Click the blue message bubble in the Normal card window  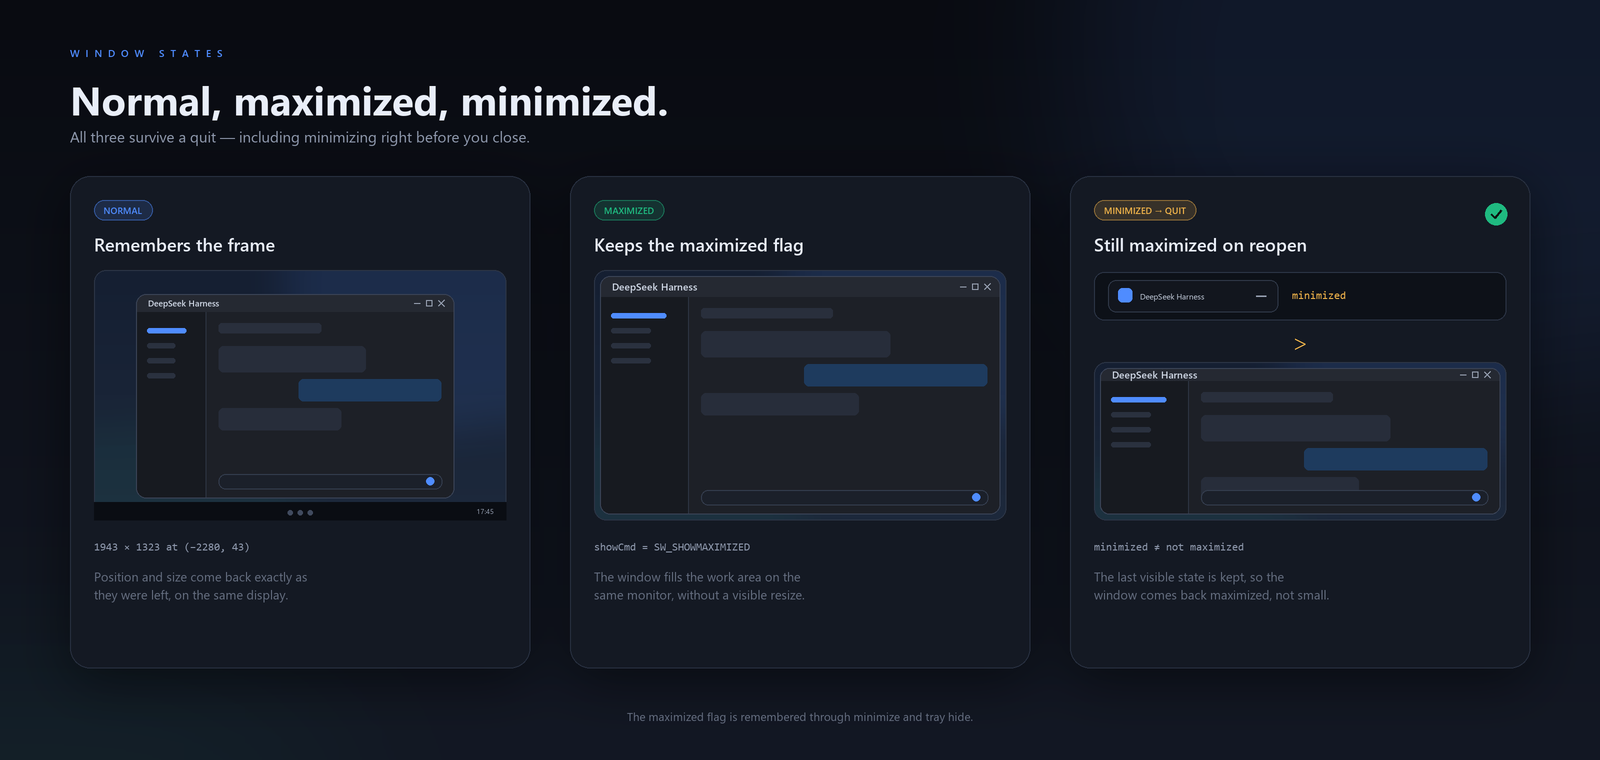pyautogui.click(x=370, y=390)
